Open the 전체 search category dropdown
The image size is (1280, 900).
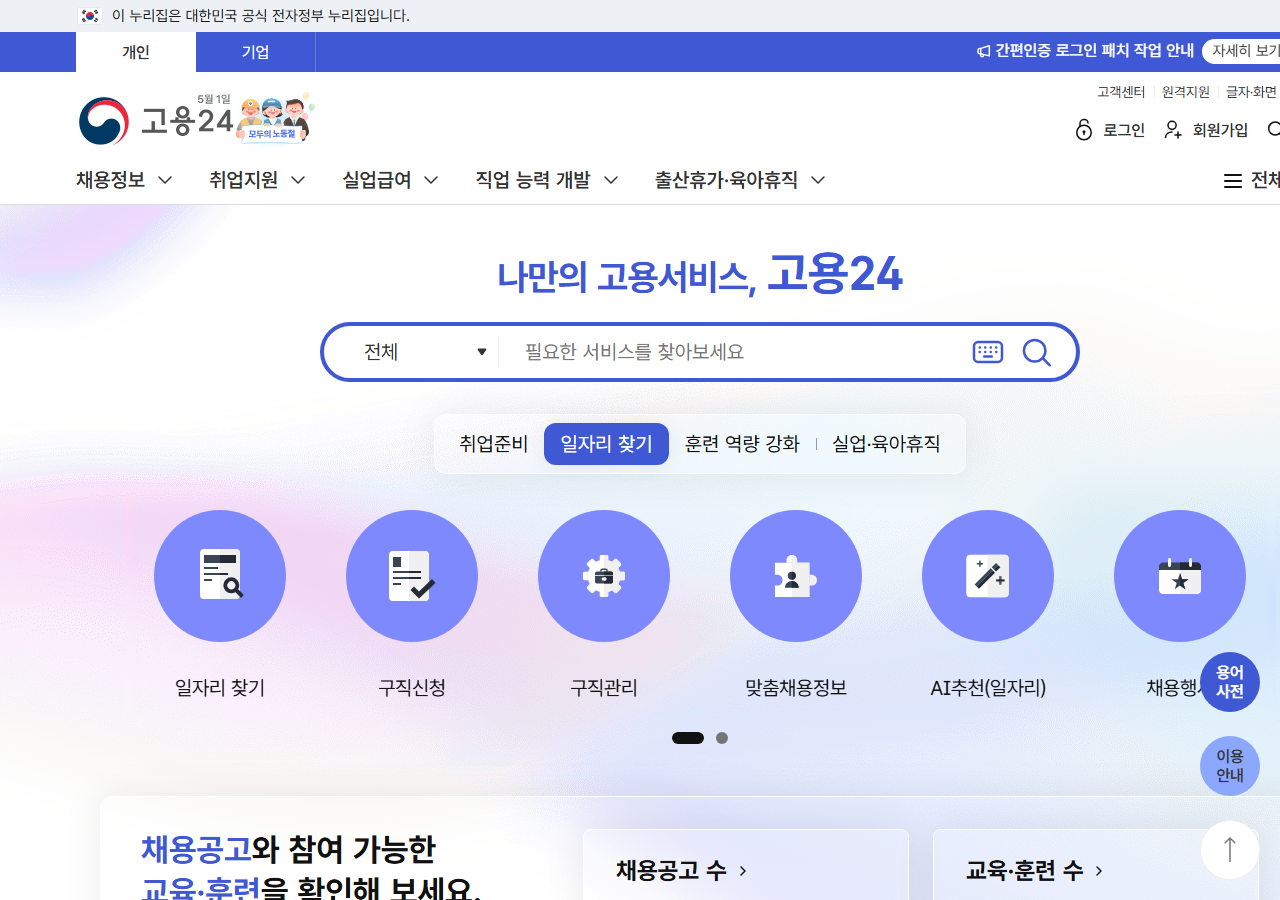coord(425,352)
